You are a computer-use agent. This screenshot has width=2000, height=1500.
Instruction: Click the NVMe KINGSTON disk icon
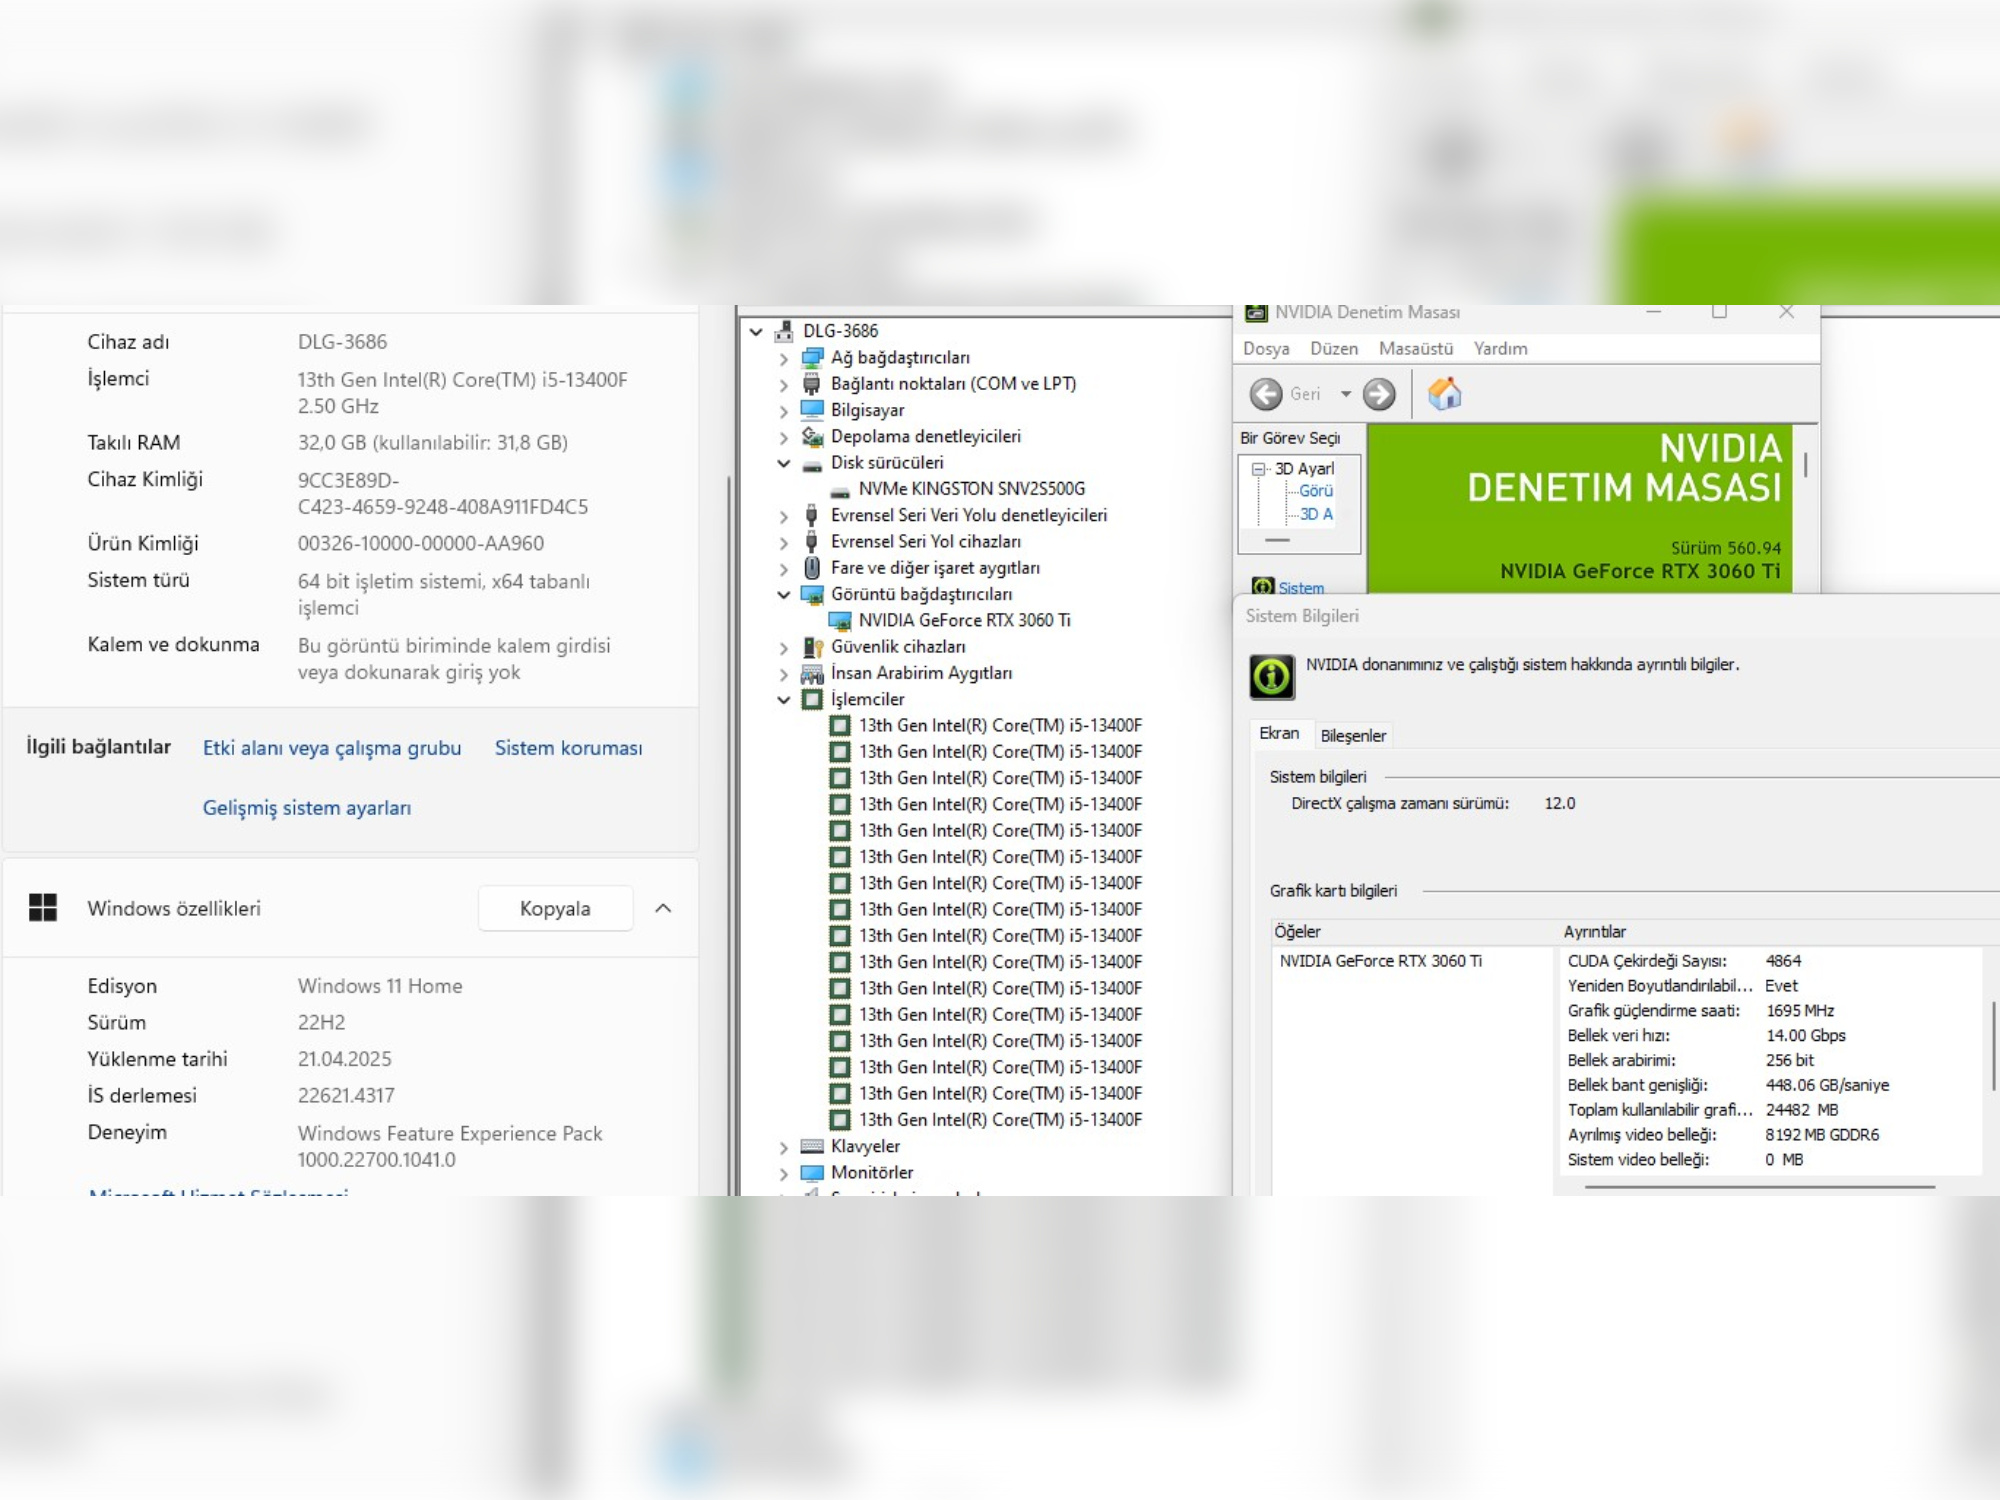840,490
